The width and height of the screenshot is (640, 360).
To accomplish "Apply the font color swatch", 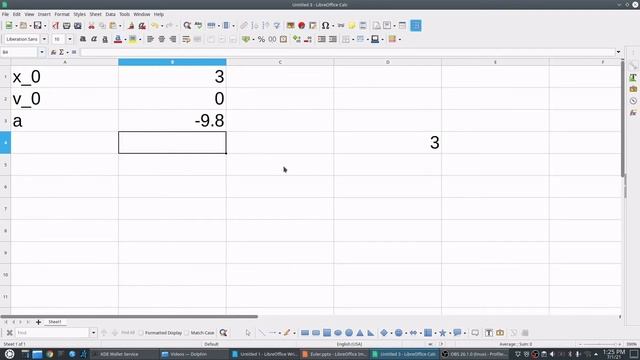I will point(118,39).
